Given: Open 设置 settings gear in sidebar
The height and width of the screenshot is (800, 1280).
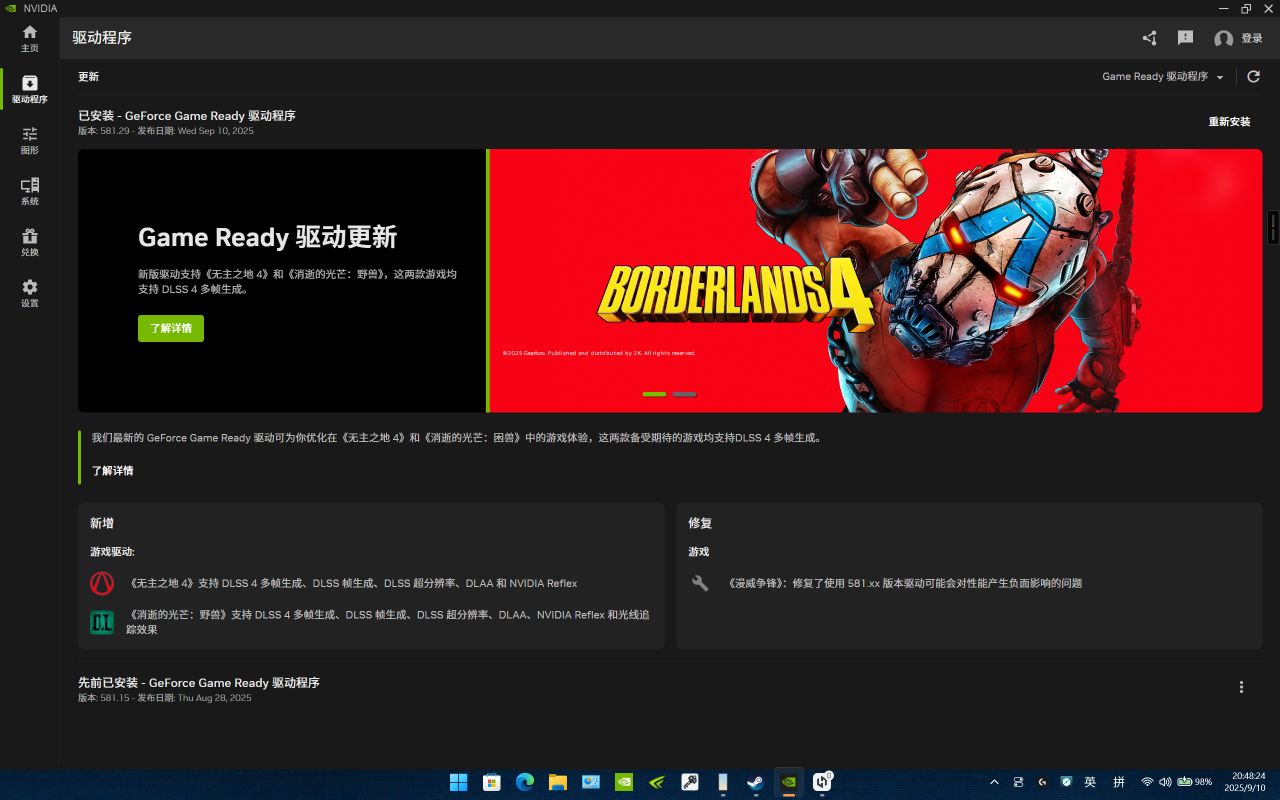Looking at the screenshot, I should coord(30,293).
